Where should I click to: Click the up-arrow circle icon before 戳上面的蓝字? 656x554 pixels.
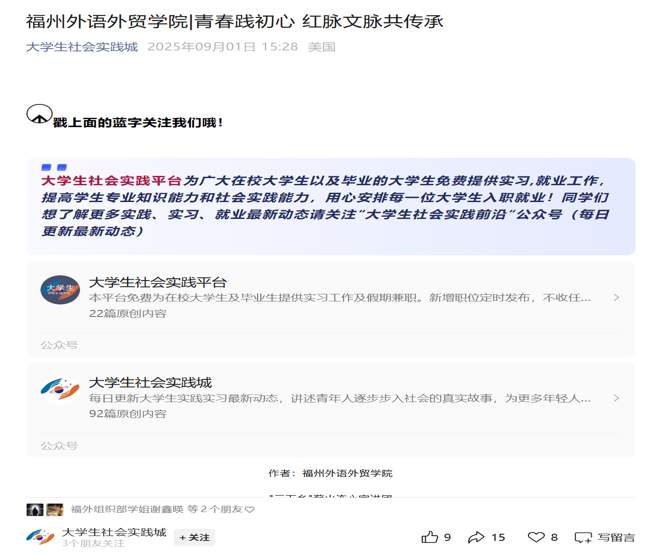coord(39,114)
